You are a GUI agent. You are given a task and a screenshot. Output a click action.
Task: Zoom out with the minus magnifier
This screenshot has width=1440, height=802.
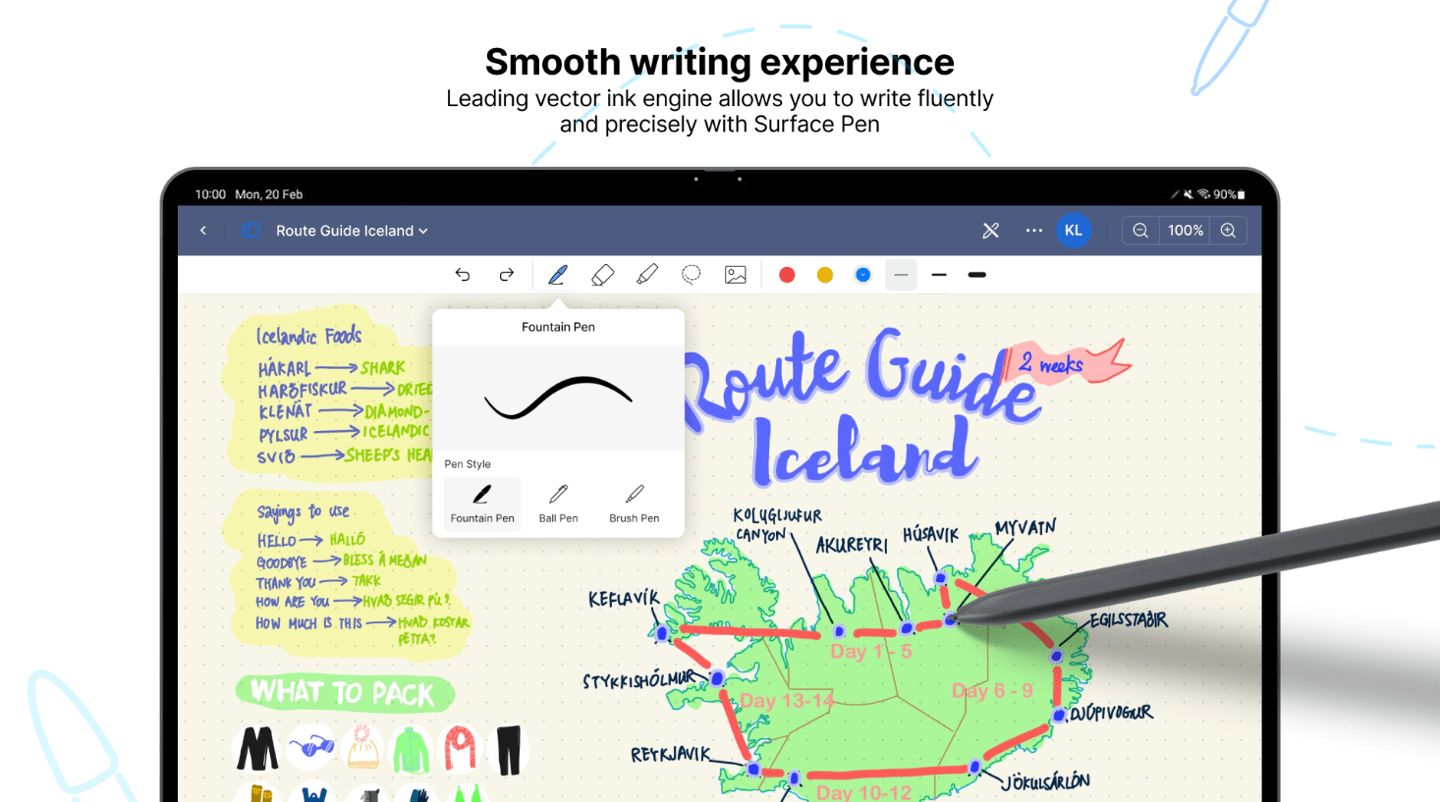(x=1140, y=231)
